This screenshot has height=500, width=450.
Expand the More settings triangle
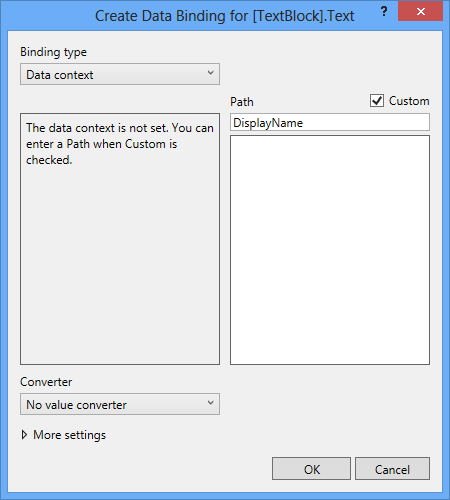tap(24, 435)
